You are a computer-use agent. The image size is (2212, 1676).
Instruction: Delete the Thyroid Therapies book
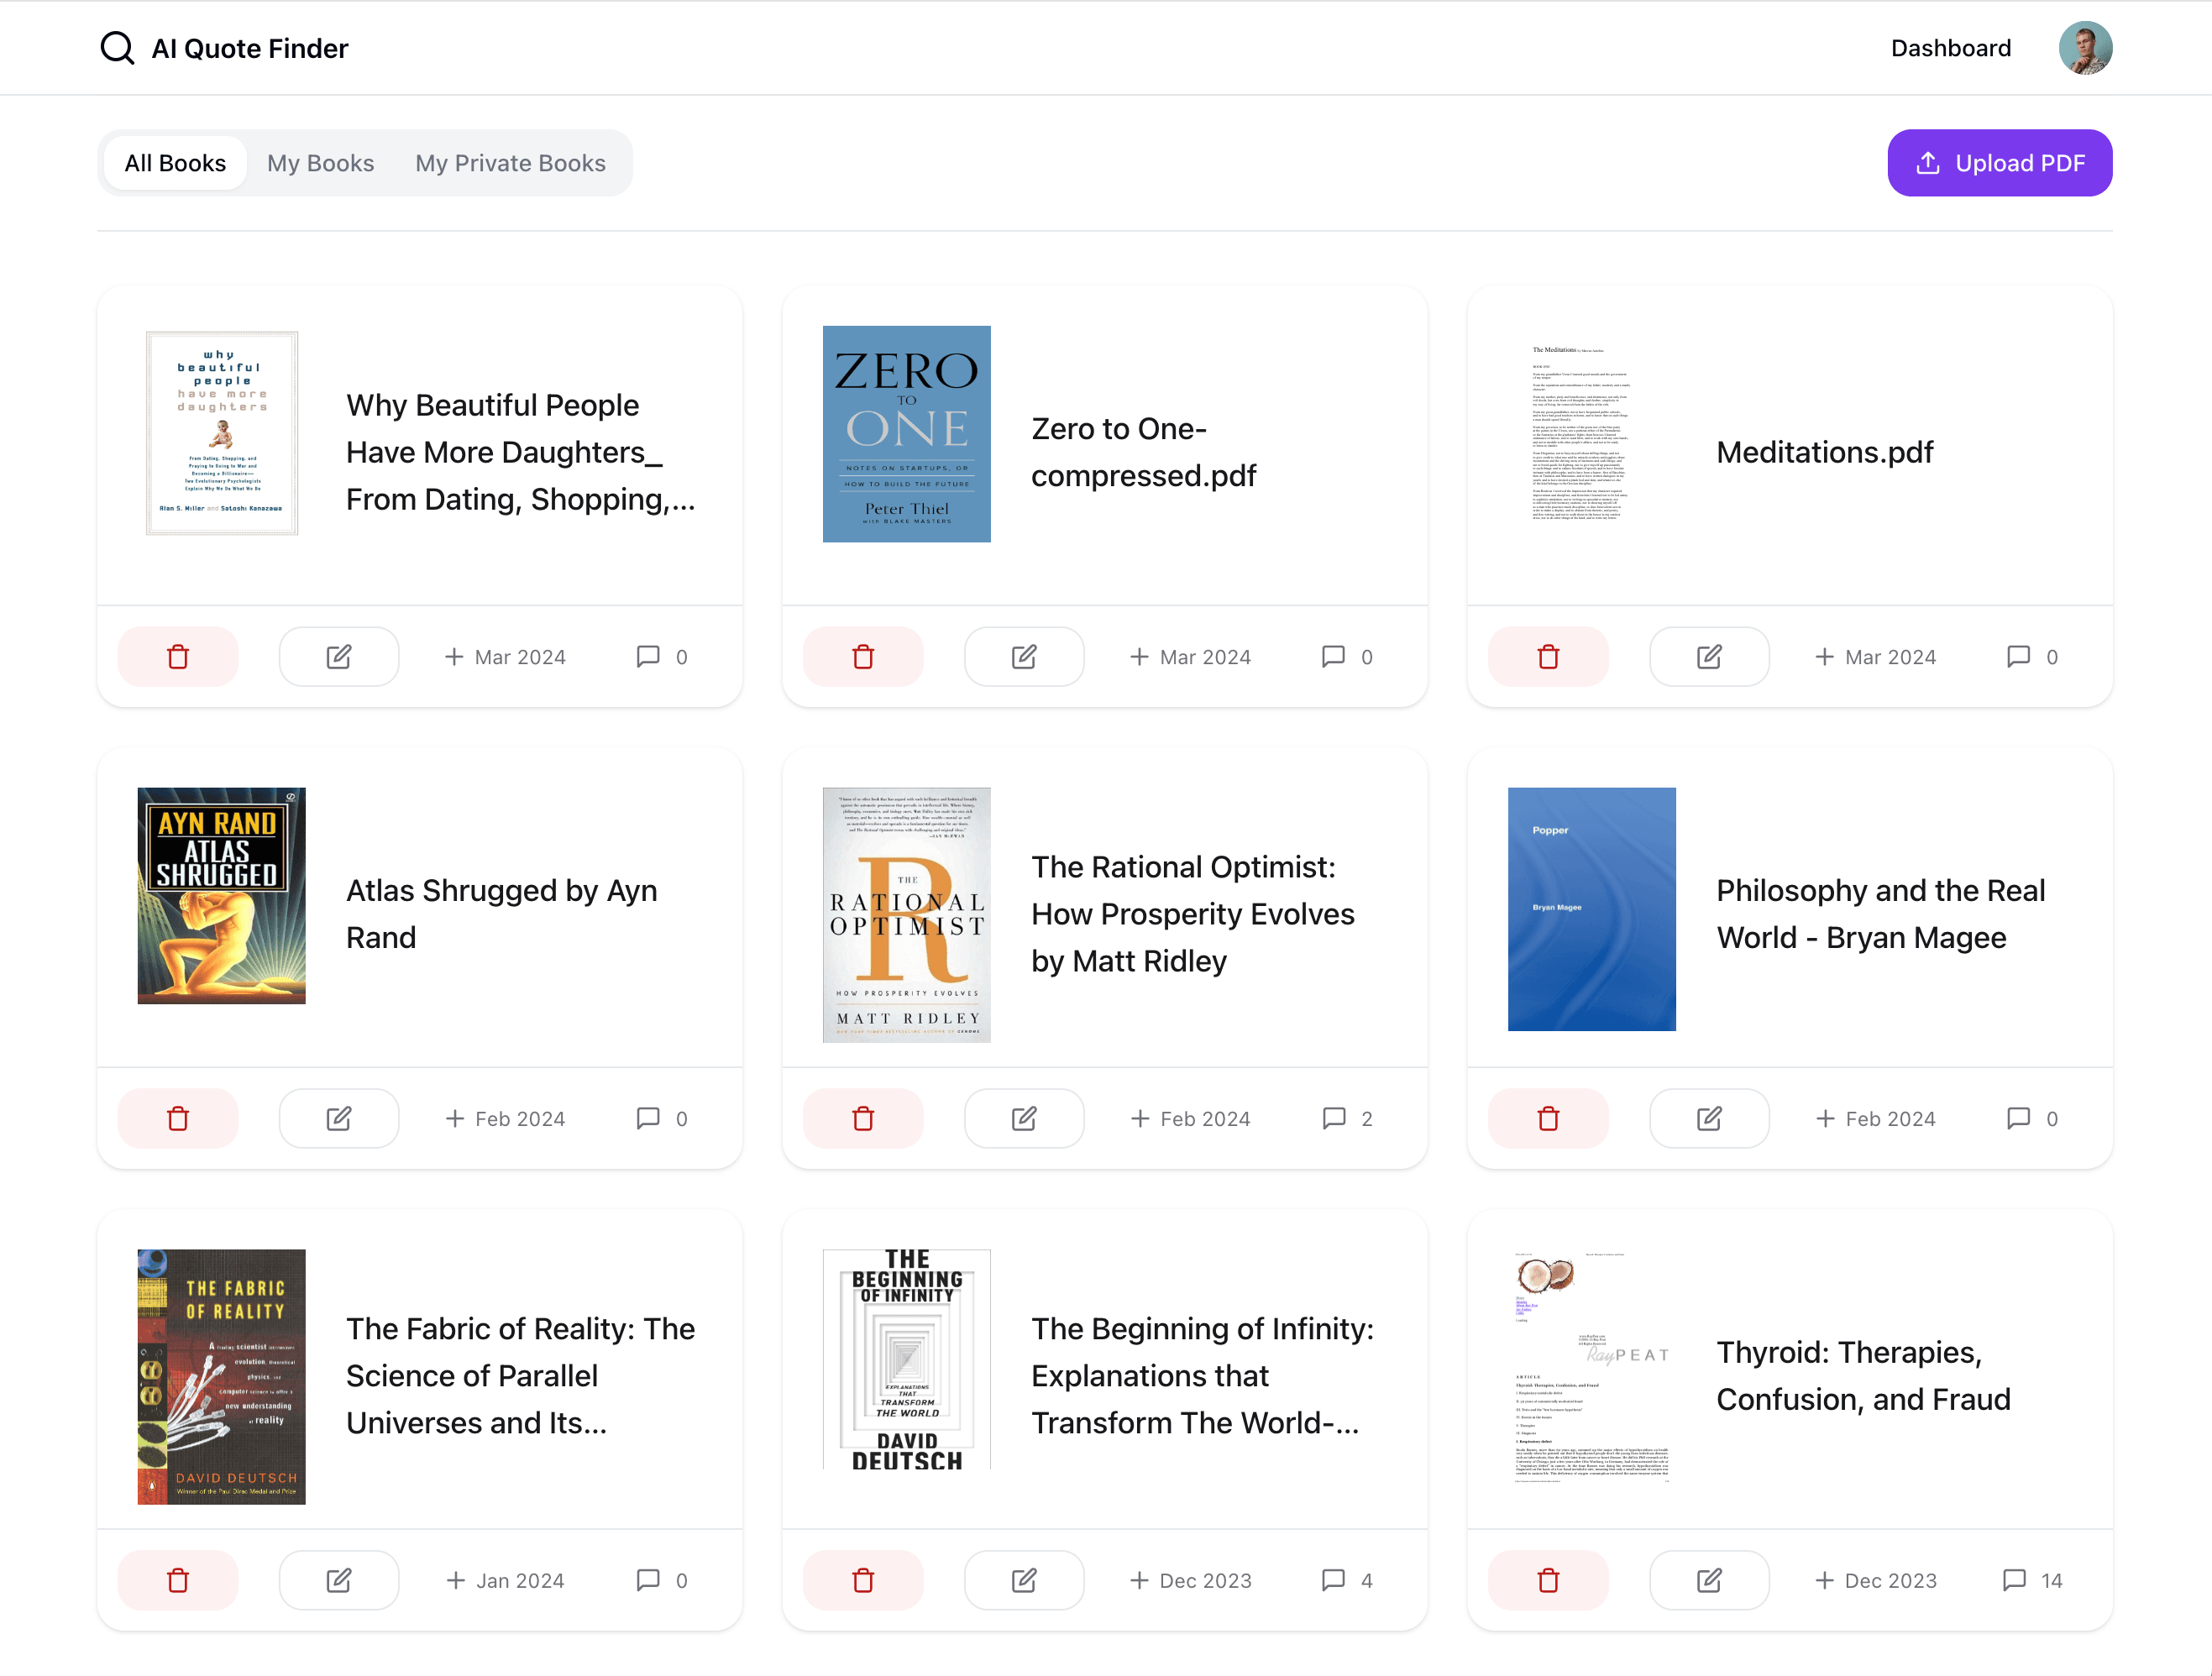coord(1547,1580)
